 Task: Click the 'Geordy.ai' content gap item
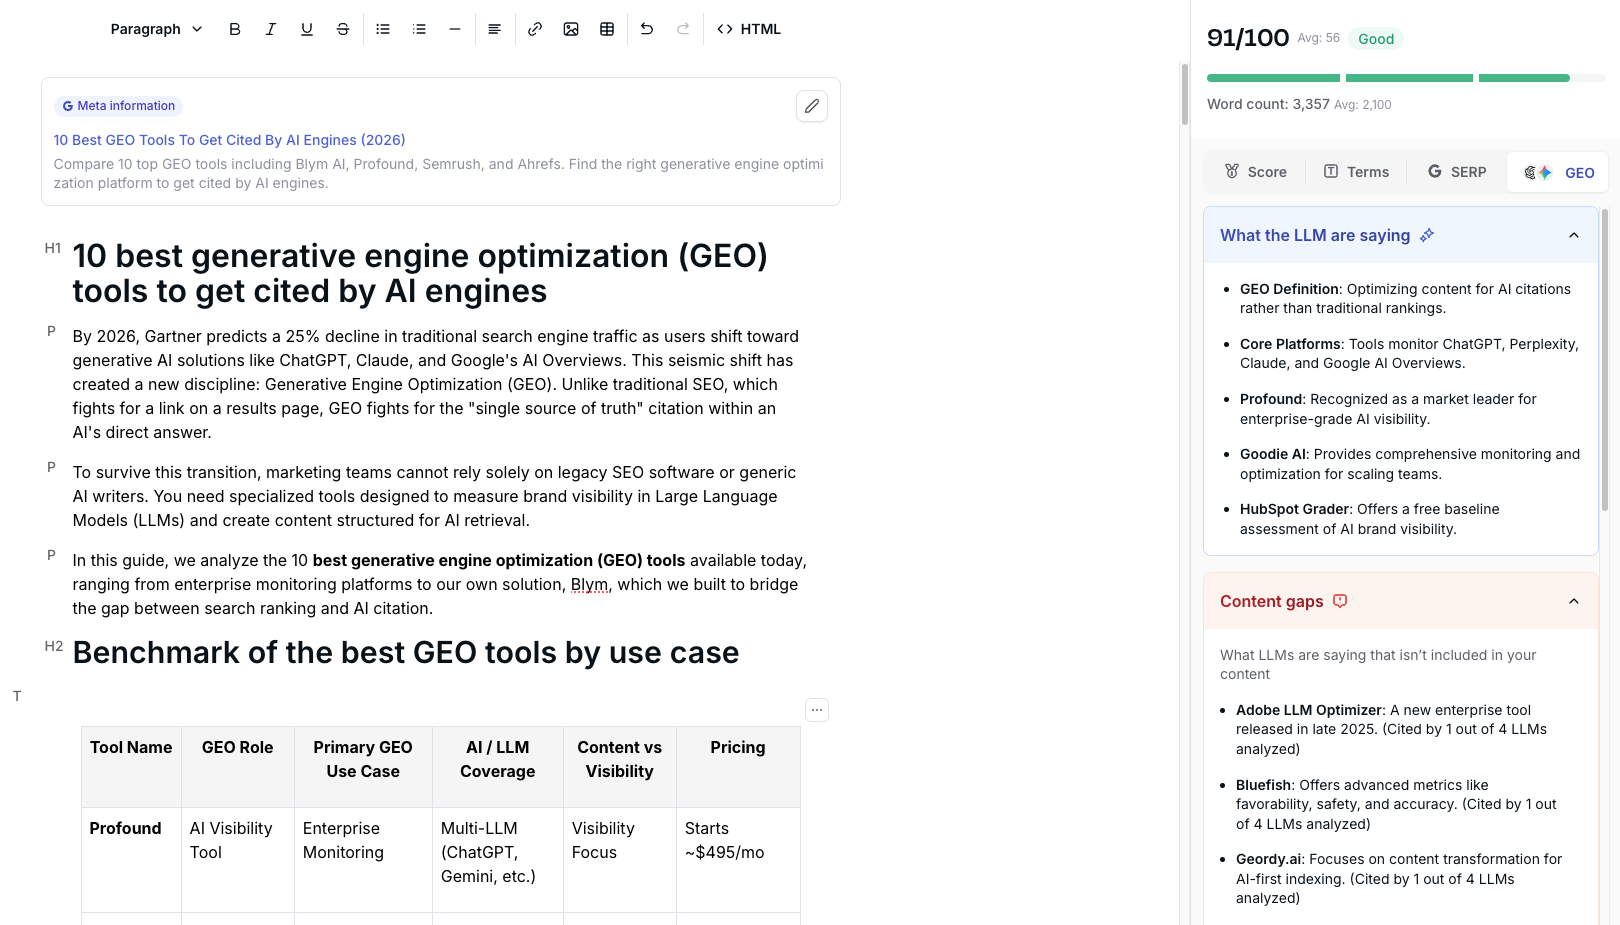coord(1398,878)
